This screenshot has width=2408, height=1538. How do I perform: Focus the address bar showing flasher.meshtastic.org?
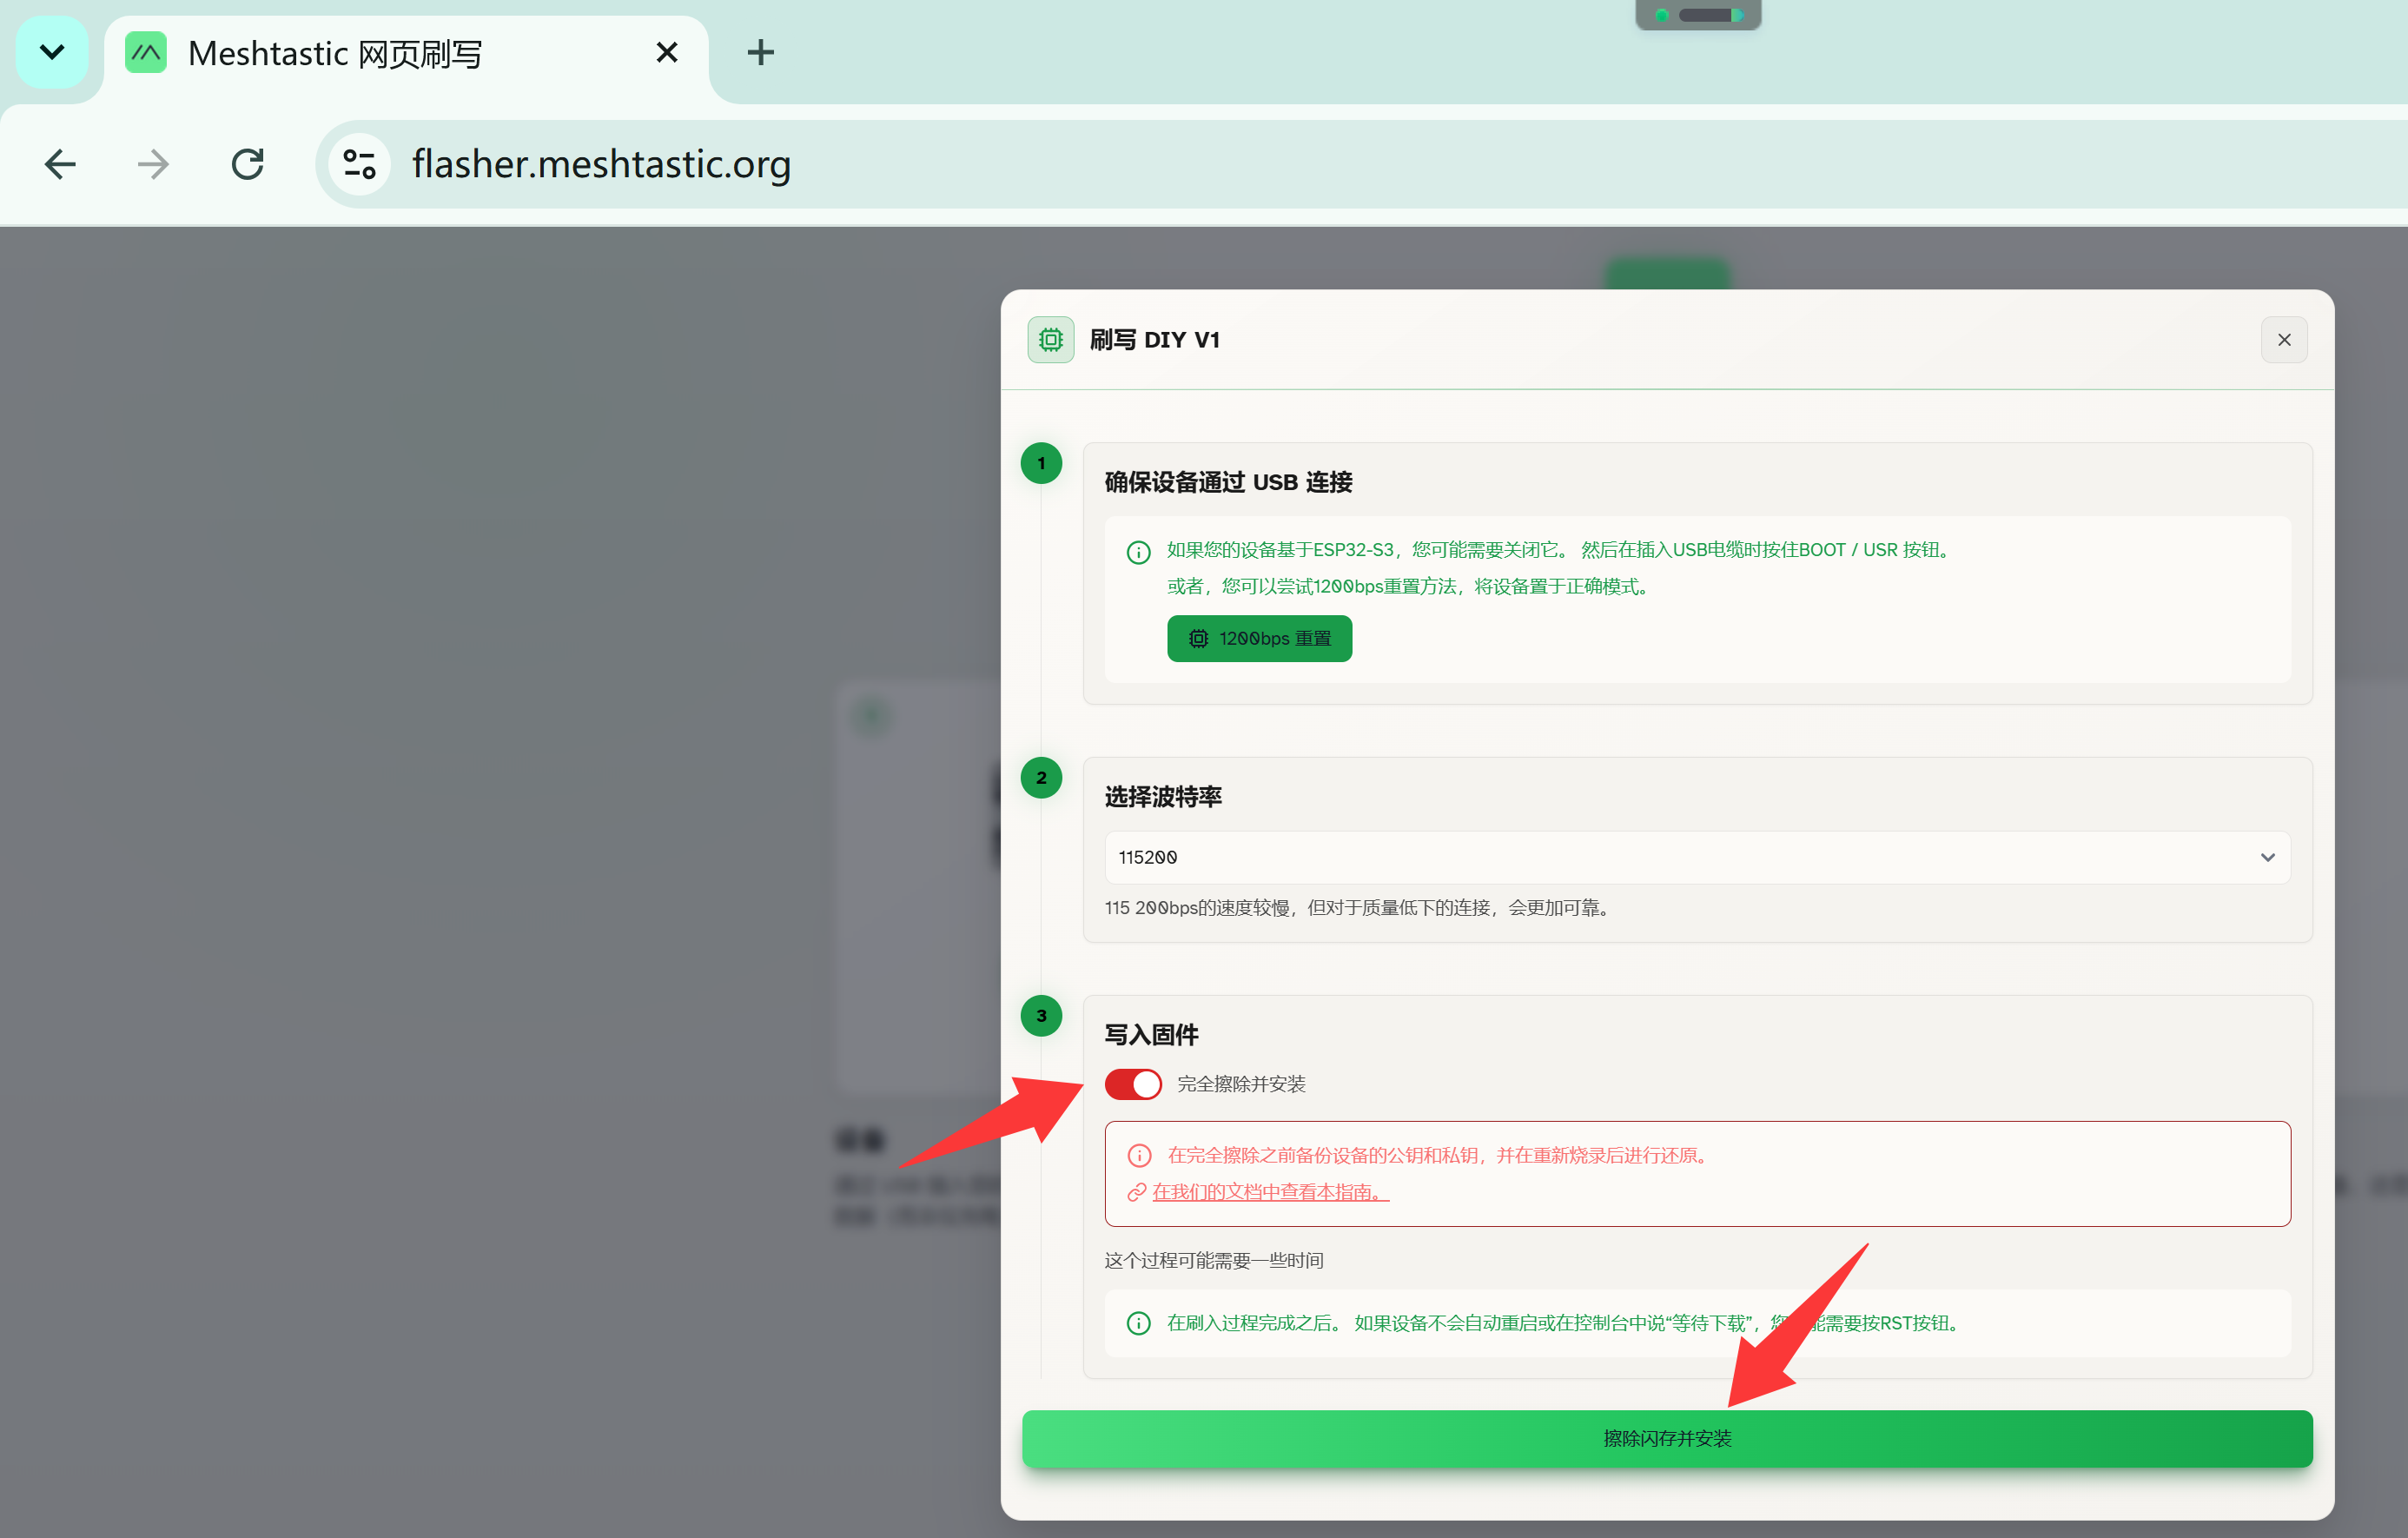tap(1360, 164)
